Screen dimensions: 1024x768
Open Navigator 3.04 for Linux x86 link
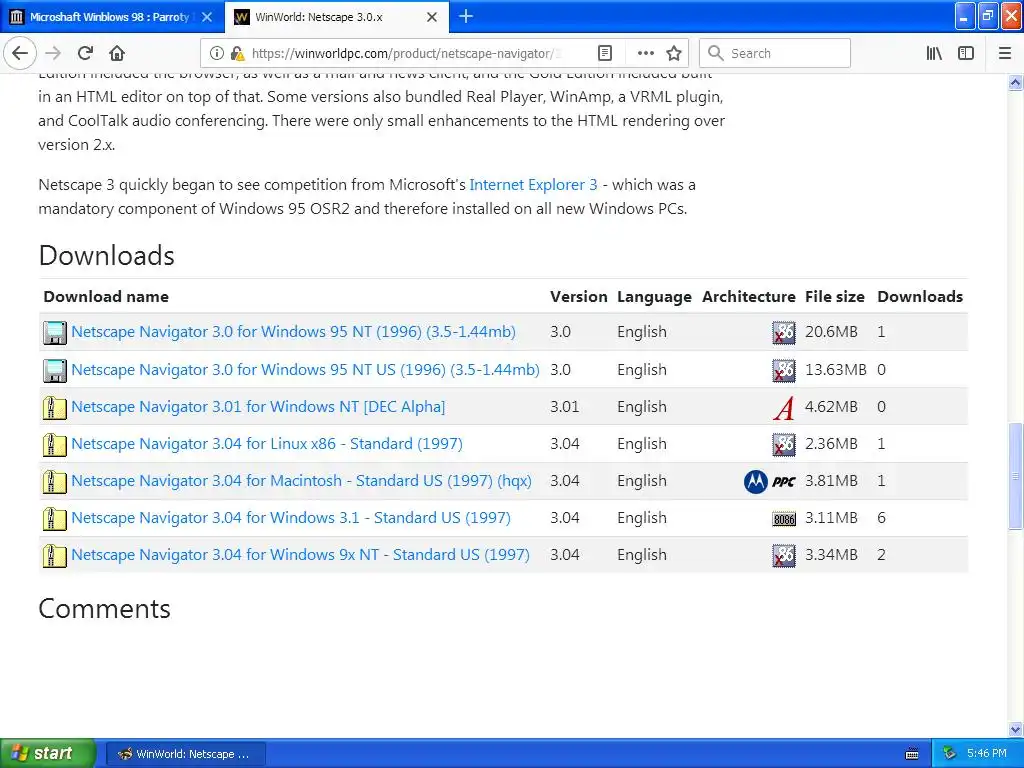pyautogui.click(x=266, y=444)
